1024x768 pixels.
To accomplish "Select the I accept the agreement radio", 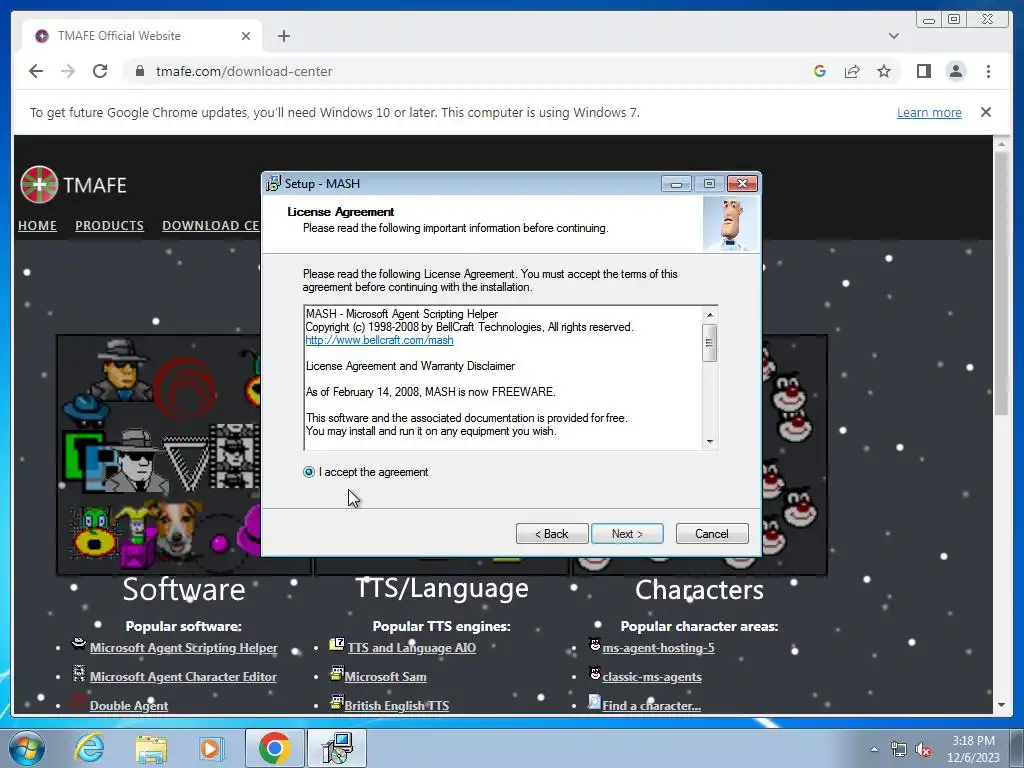I will pos(309,472).
